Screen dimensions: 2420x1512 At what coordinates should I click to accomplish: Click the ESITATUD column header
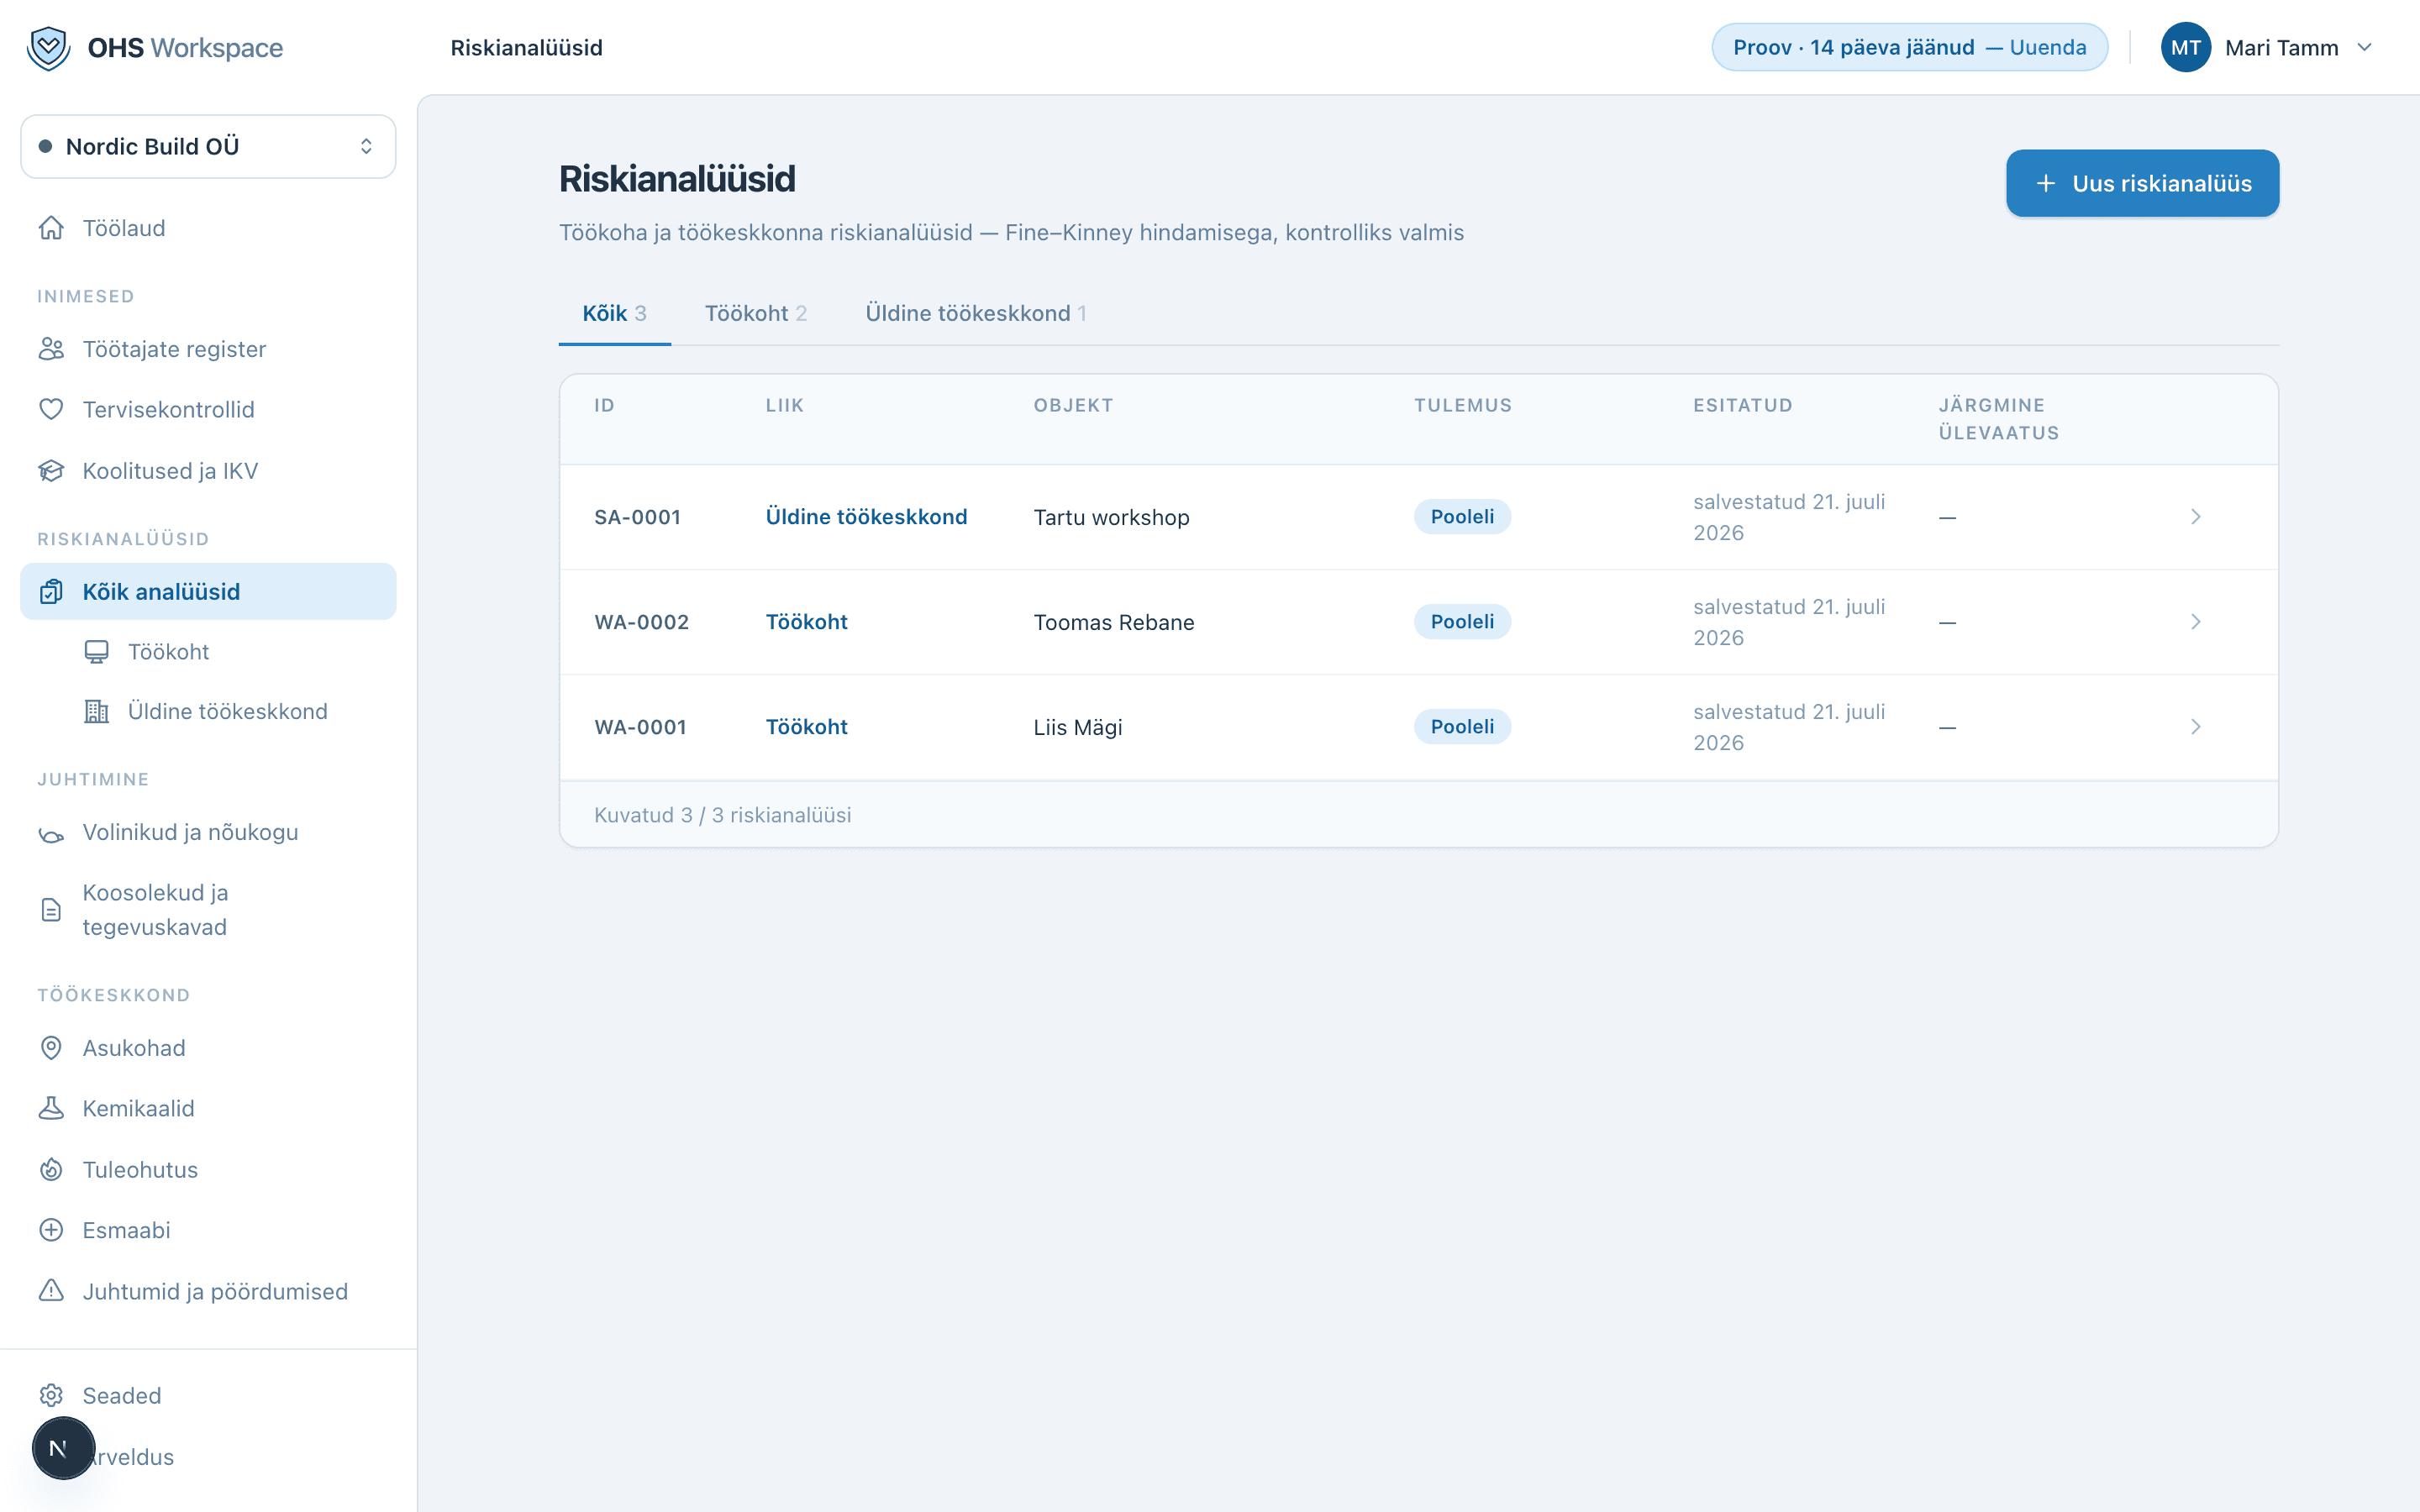[x=1743, y=405]
